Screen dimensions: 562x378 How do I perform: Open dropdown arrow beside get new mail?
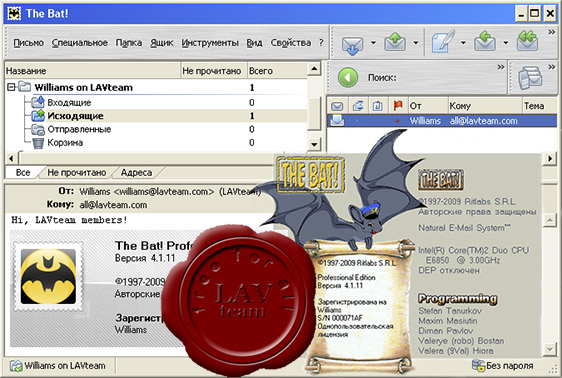[x=373, y=43]
